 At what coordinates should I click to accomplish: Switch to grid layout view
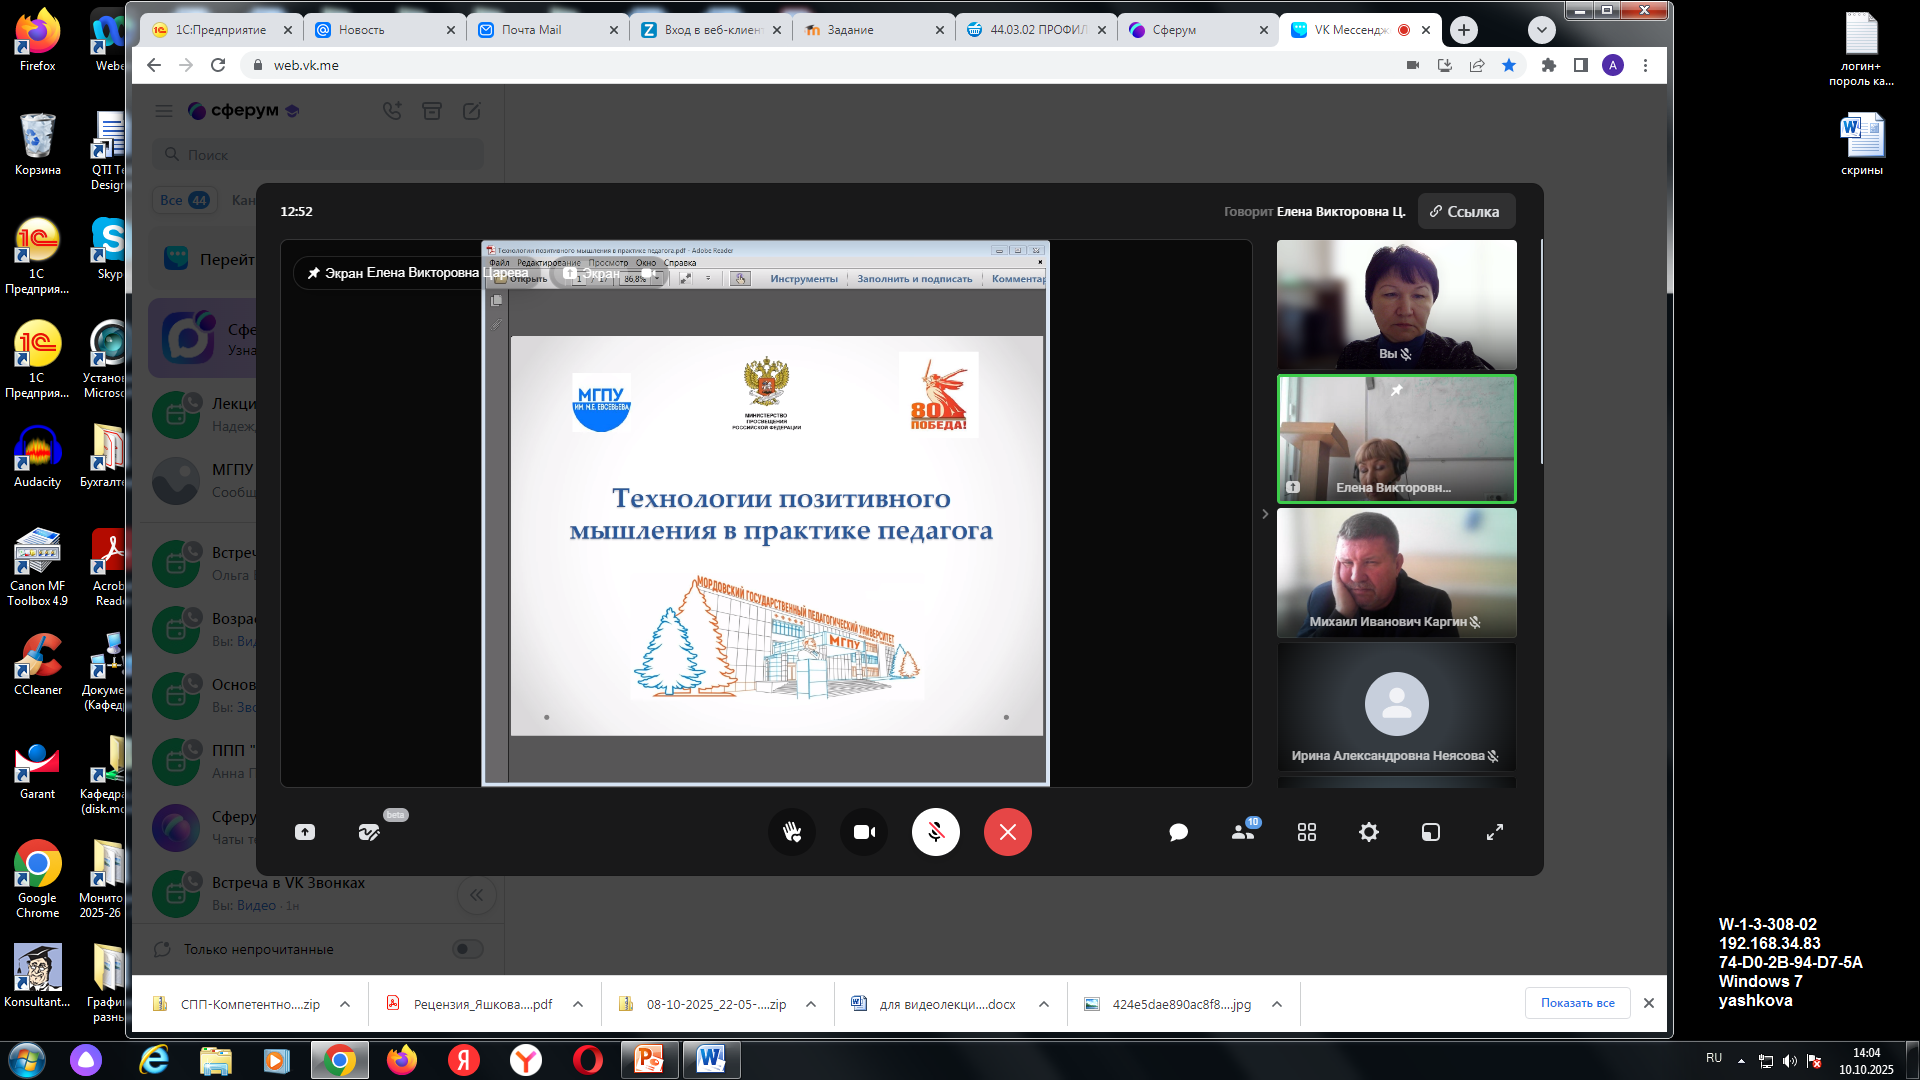coord(1306,832)
